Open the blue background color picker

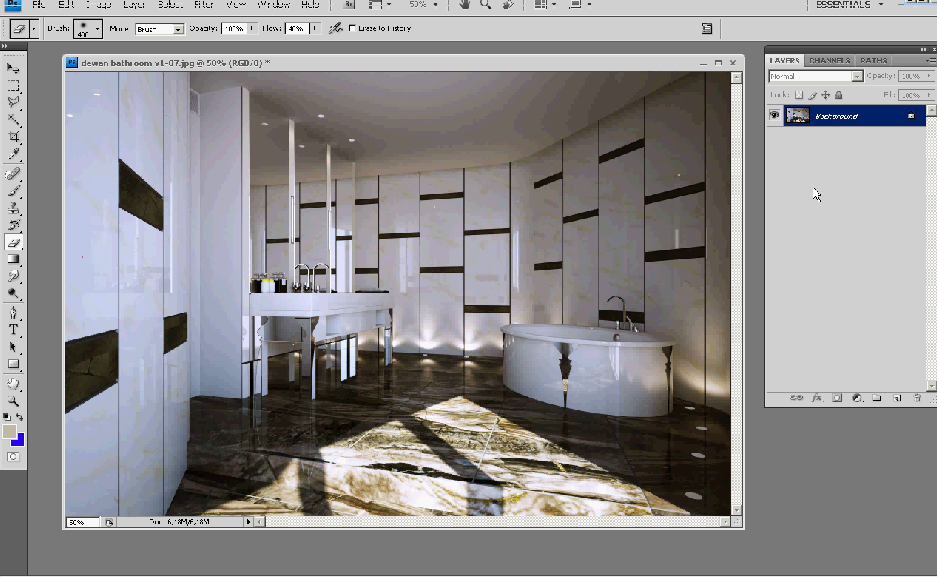pyautogui.click(x=20, y=441)
